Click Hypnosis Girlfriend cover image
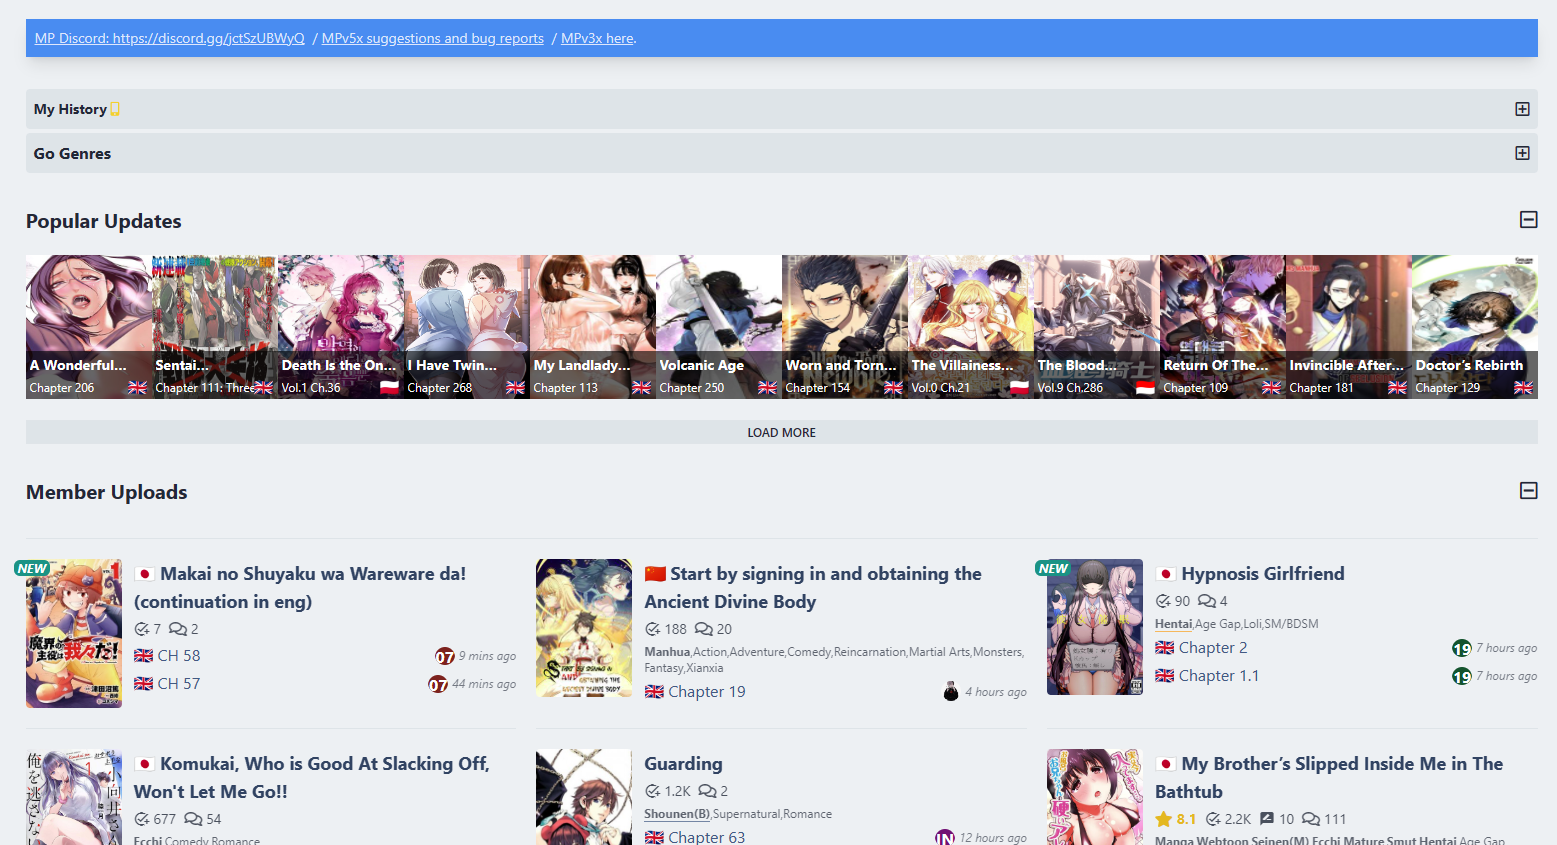This screenshot has width=1557, height=845. (x=1095, y=627)
